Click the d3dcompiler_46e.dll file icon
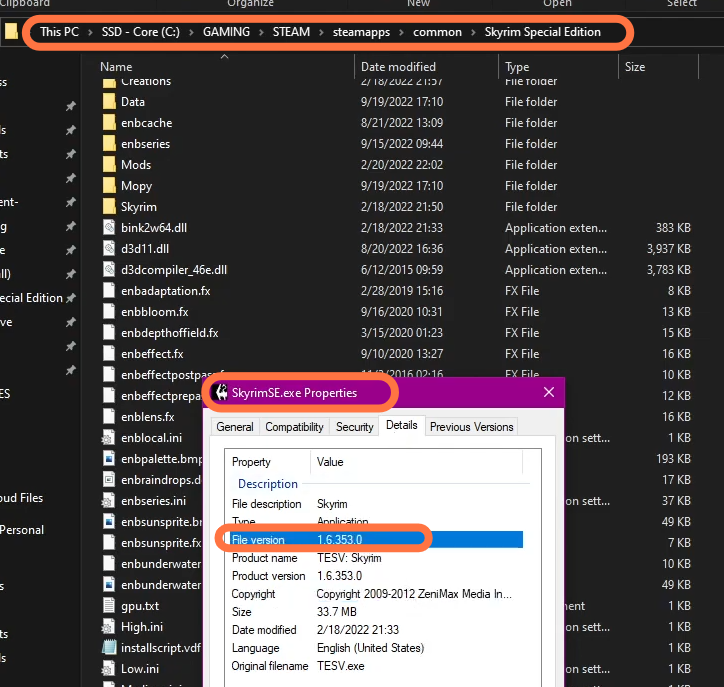This screenshot has height=687, width=724. tap(109, 270)
